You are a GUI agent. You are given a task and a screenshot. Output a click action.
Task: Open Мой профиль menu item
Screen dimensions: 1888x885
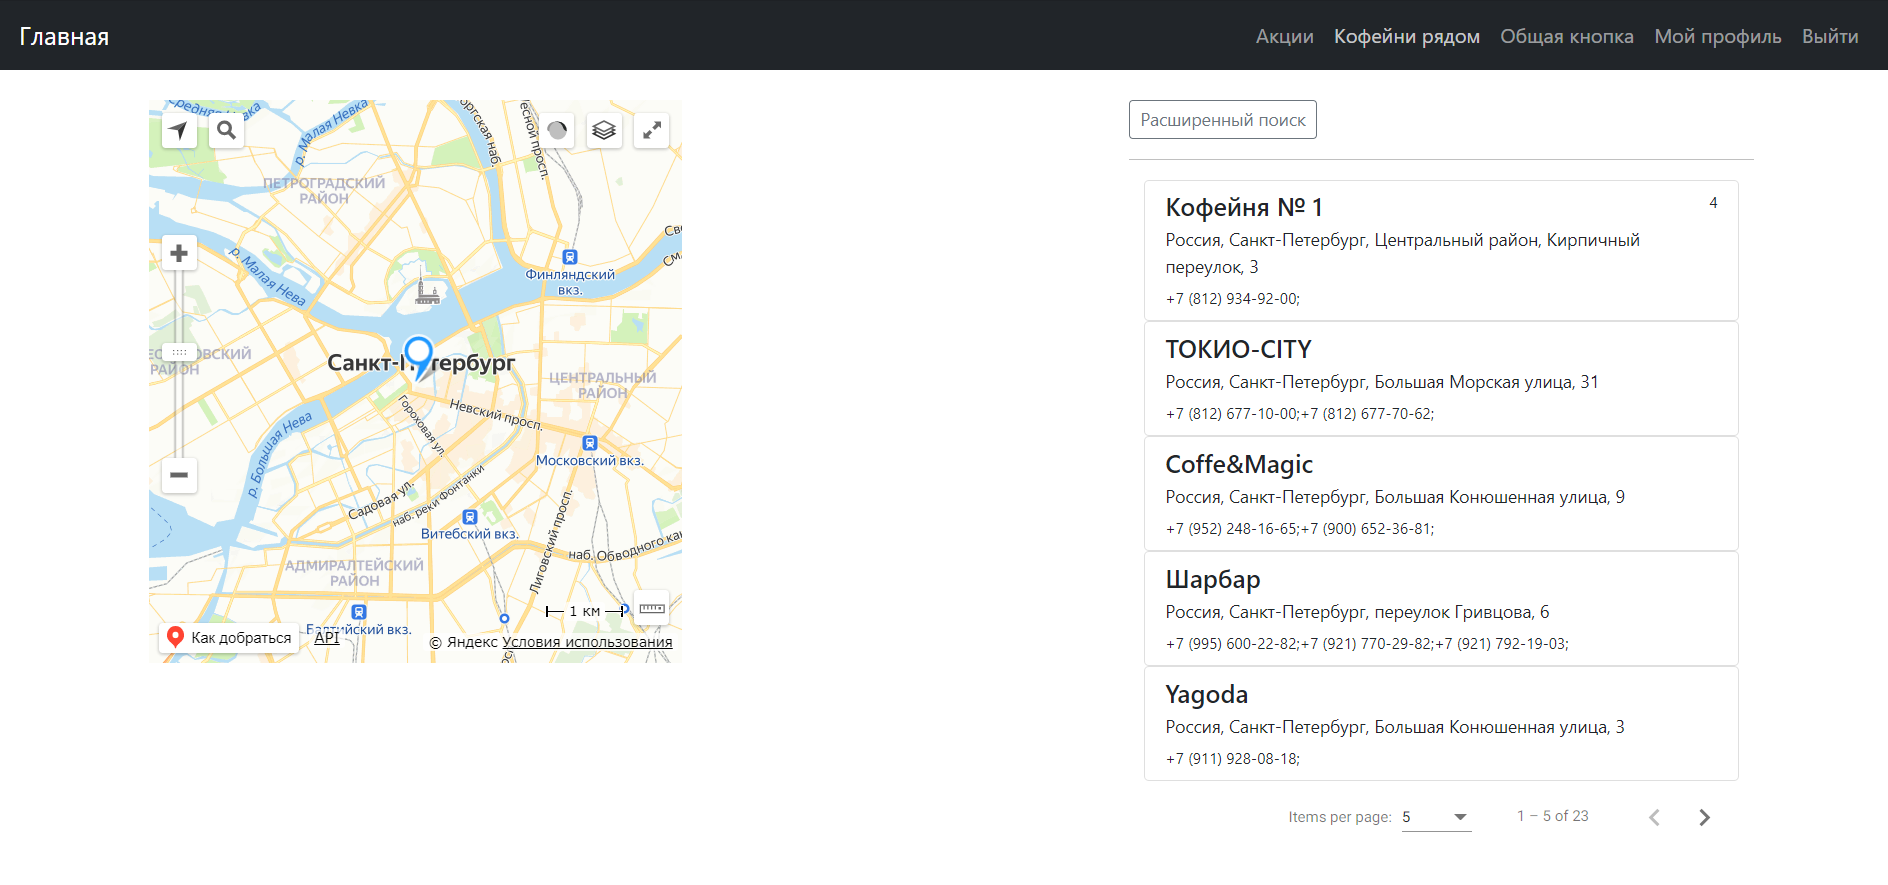click(x=1718, y=36)
